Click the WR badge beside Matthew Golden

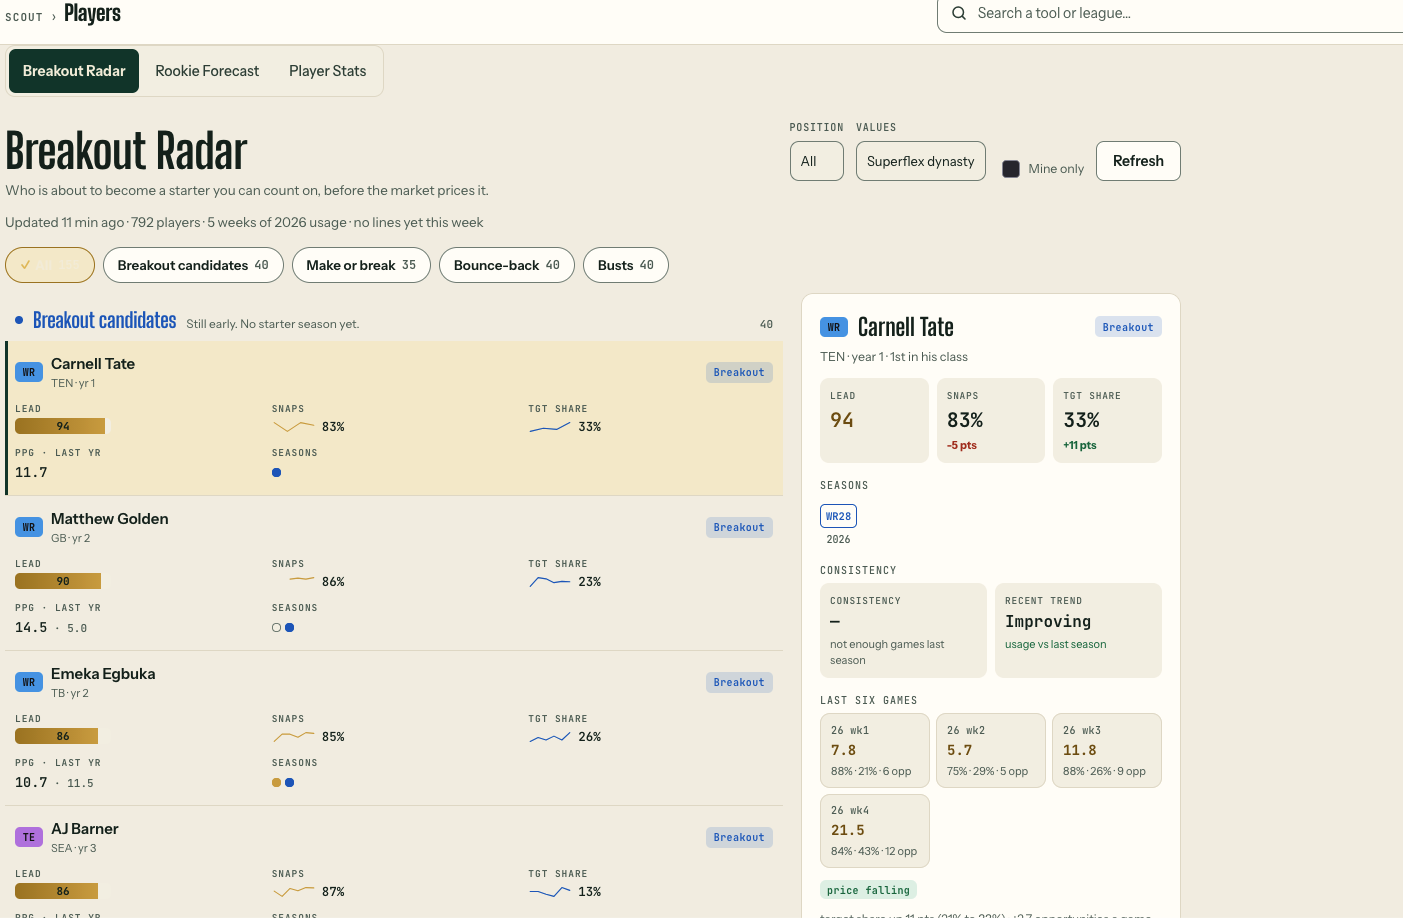(29, 527)
